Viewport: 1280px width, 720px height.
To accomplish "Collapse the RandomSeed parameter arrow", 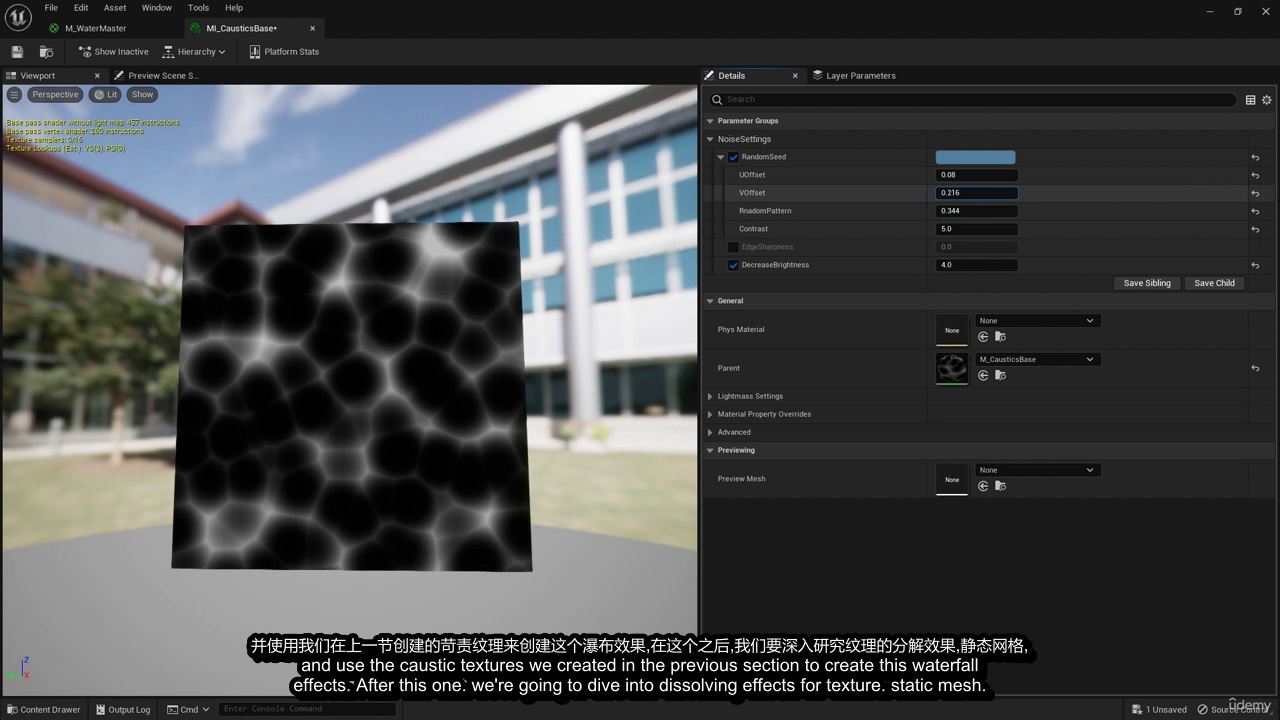I will (x=720, y=157).
